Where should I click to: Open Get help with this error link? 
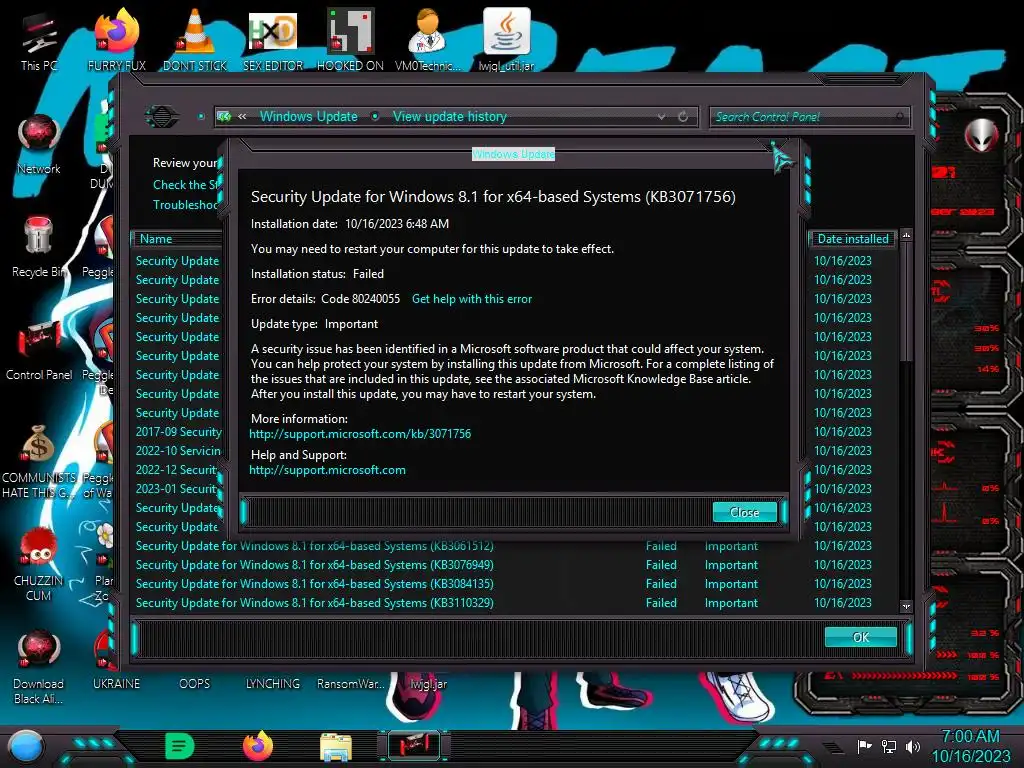472,298
